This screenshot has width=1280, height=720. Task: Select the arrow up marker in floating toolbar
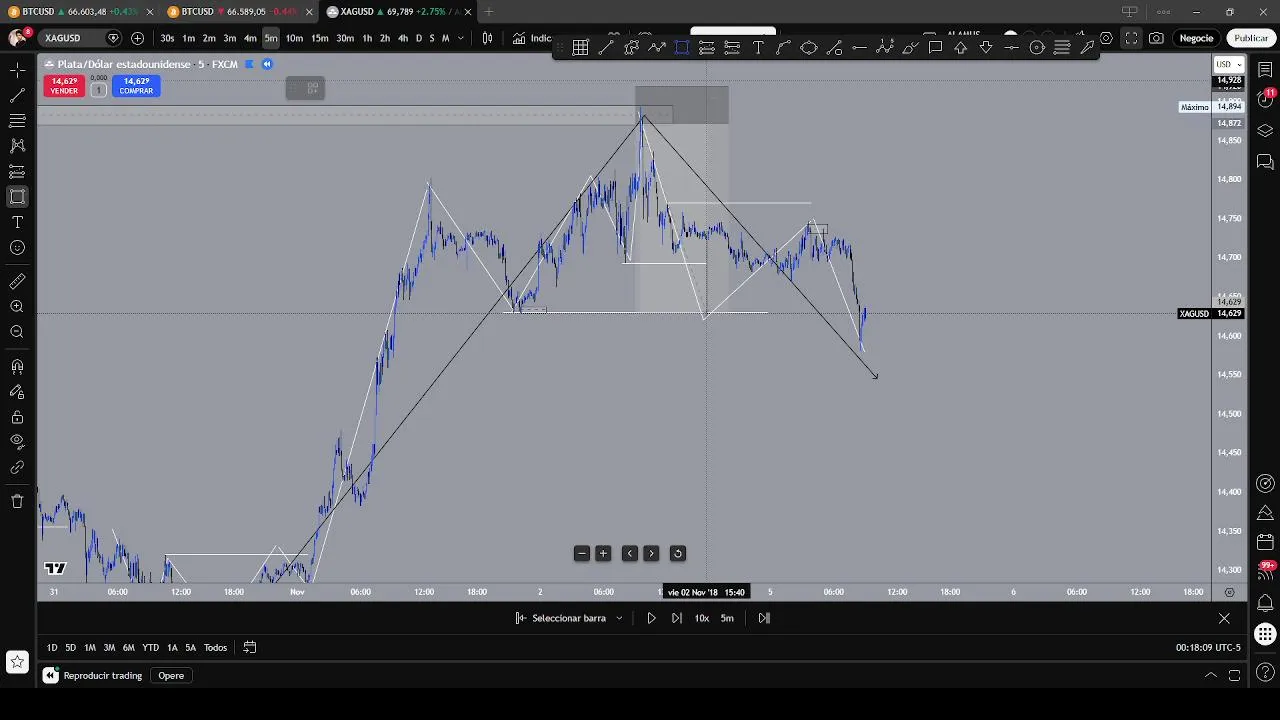[960, 47]
